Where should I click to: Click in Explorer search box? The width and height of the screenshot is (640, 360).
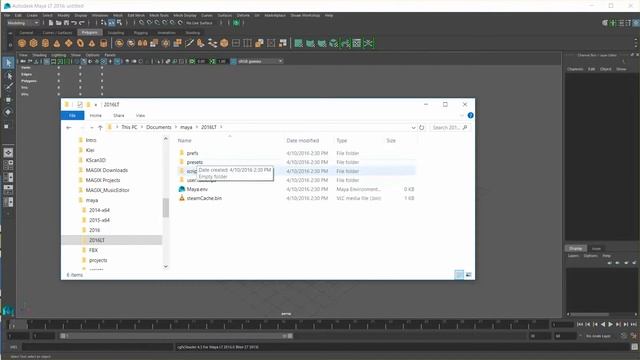pyautogui.click(x=449, y=127)
